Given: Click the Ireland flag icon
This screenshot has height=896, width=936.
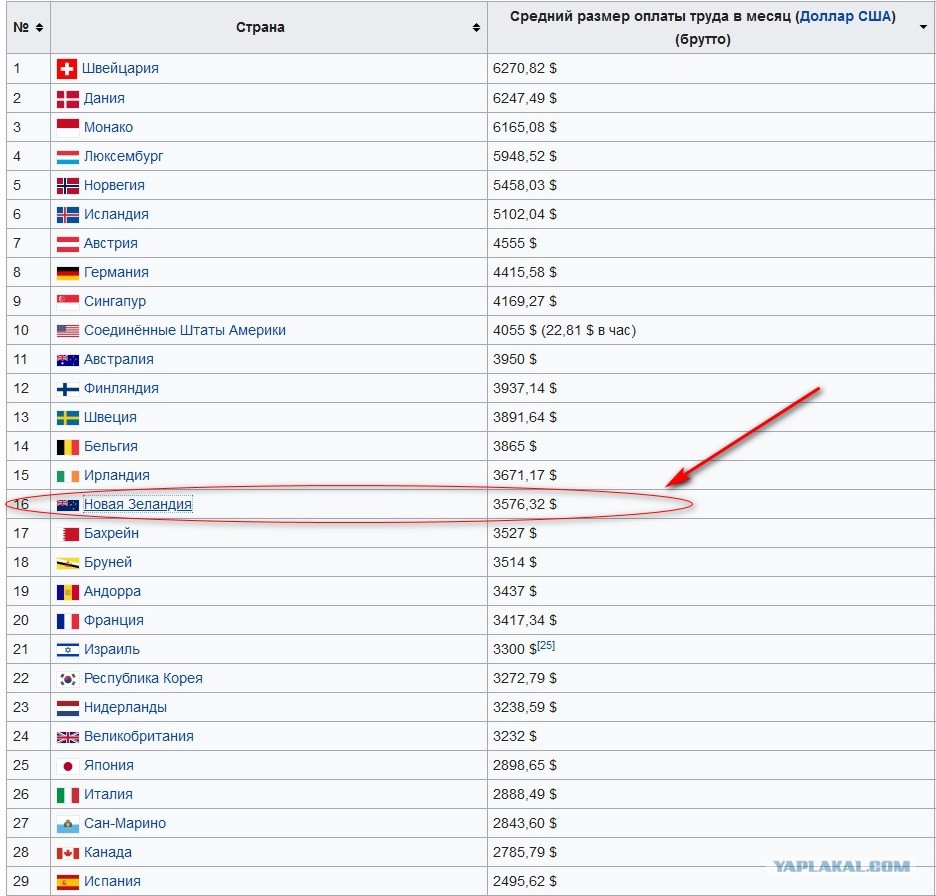Looking at the screenshot, I should pos(67,476).
